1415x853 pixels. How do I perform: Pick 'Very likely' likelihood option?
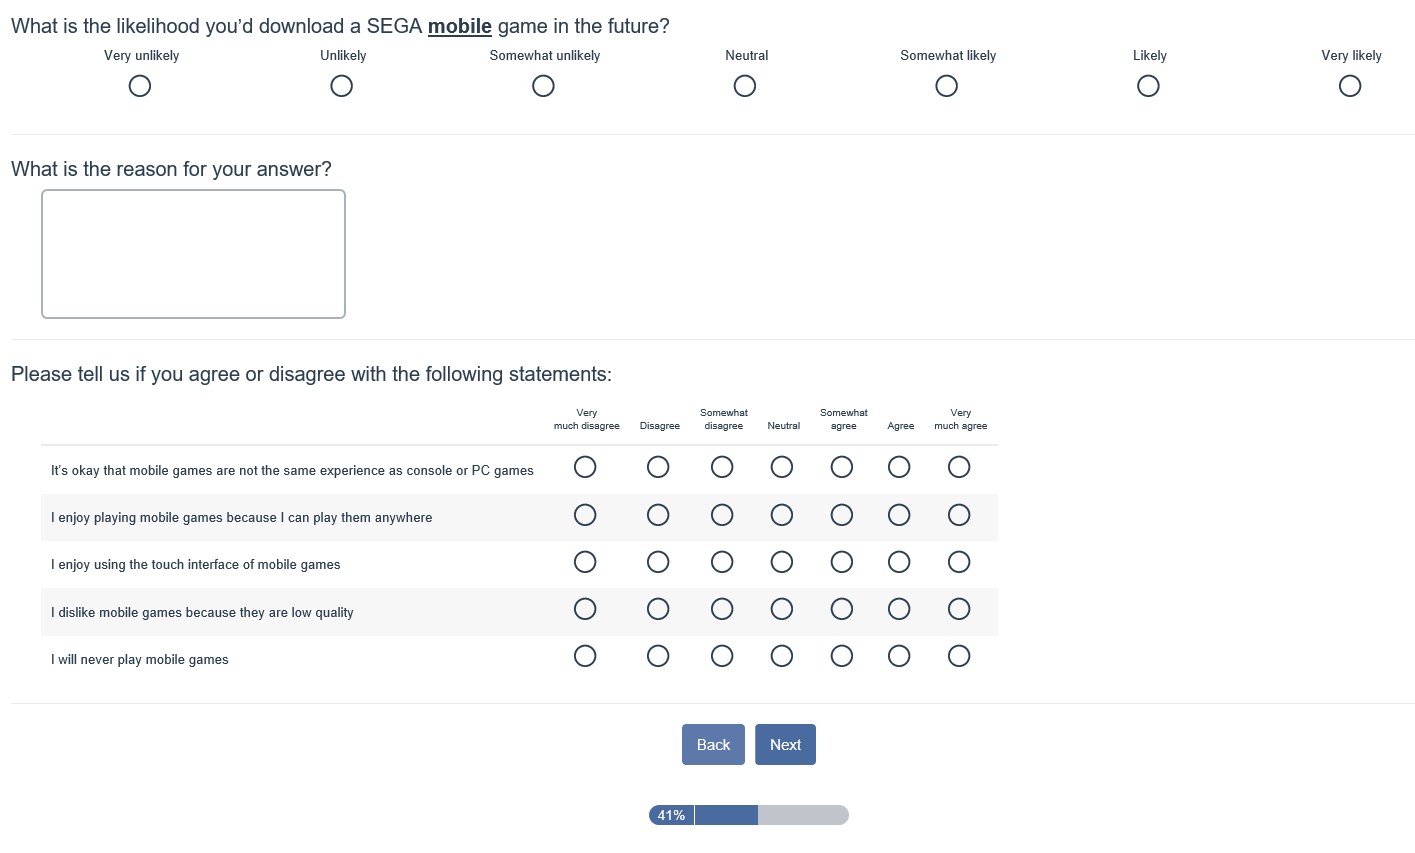[x=1350, y=86]
